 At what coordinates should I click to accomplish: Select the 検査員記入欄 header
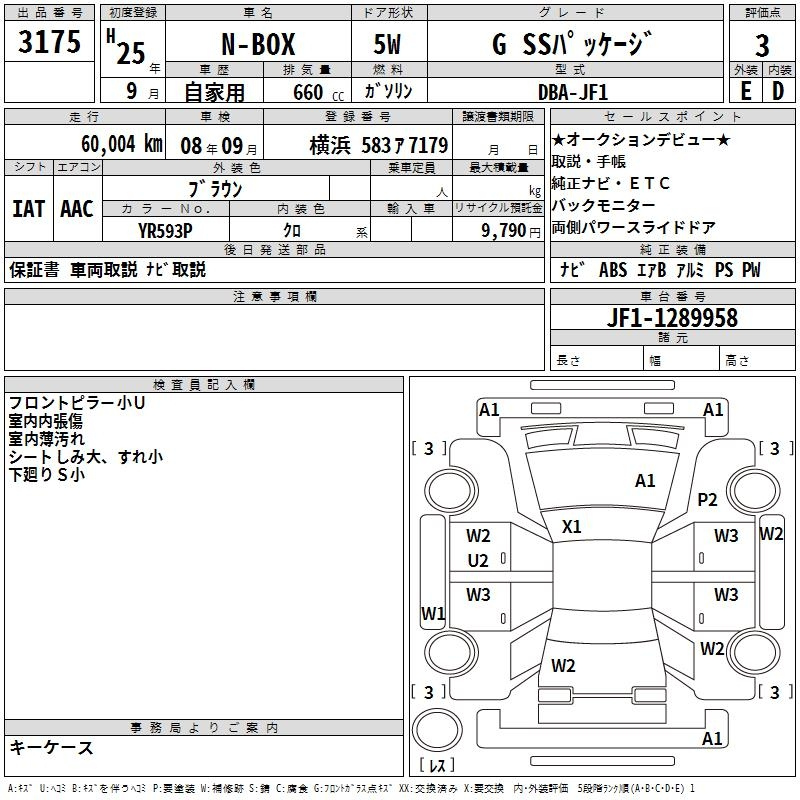pyautogui.click(x=204, y=385)
